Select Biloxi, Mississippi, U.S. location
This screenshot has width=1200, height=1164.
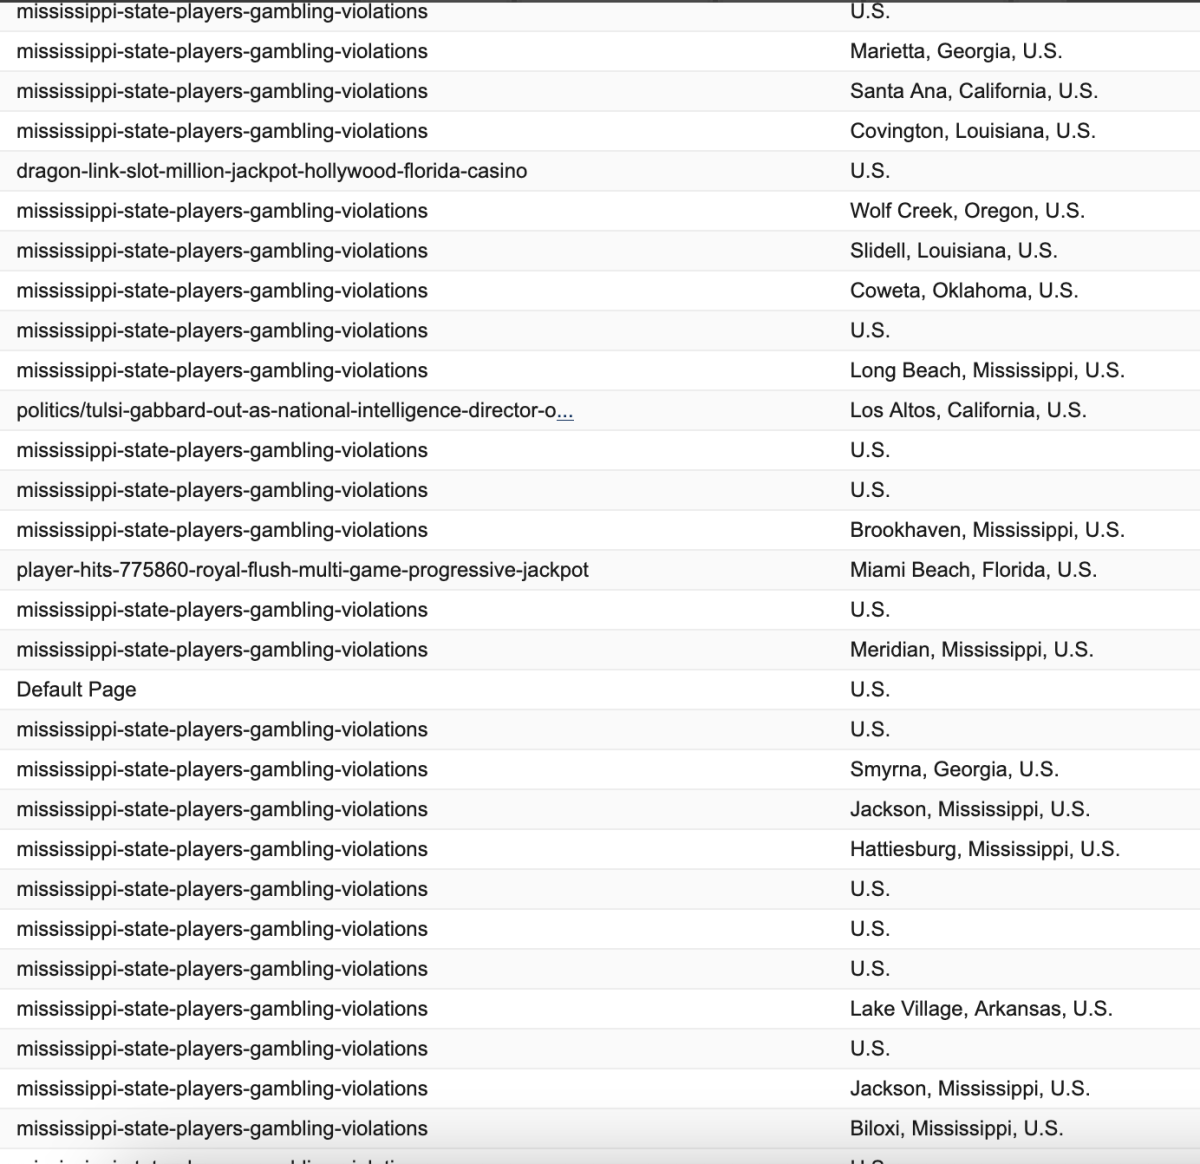(x=956, y=1129)
